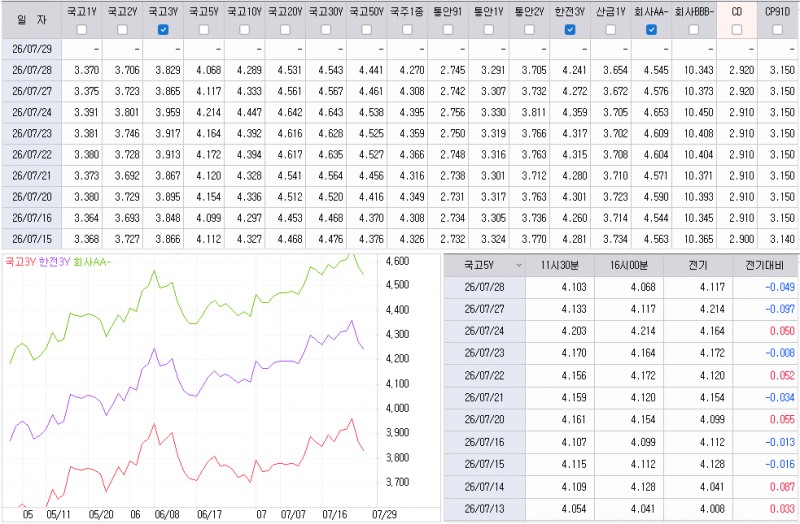This screenshot has width=800, height=524.
Task: Click the 회사AA- chart legend label
Action: pos(92,262)
